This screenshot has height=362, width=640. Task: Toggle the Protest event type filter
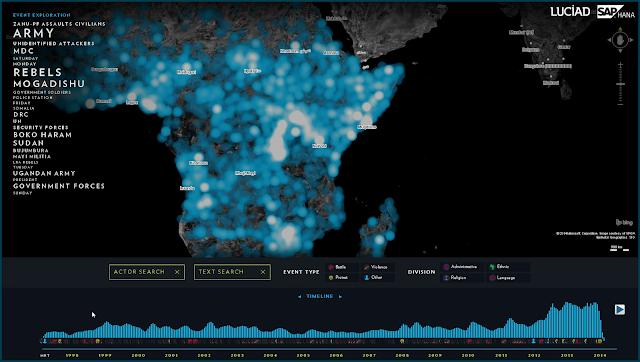pos(342,278)
